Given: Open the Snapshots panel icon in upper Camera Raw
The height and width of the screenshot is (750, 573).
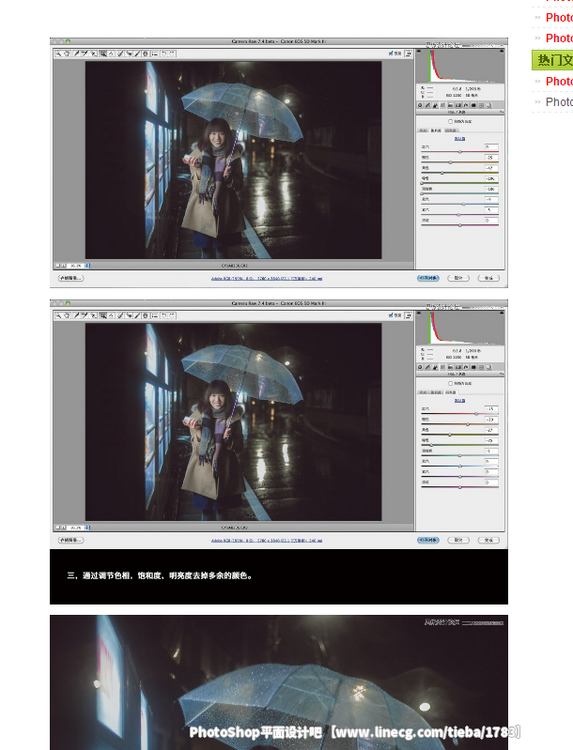Looking at the screenshot, I should 489,105.
